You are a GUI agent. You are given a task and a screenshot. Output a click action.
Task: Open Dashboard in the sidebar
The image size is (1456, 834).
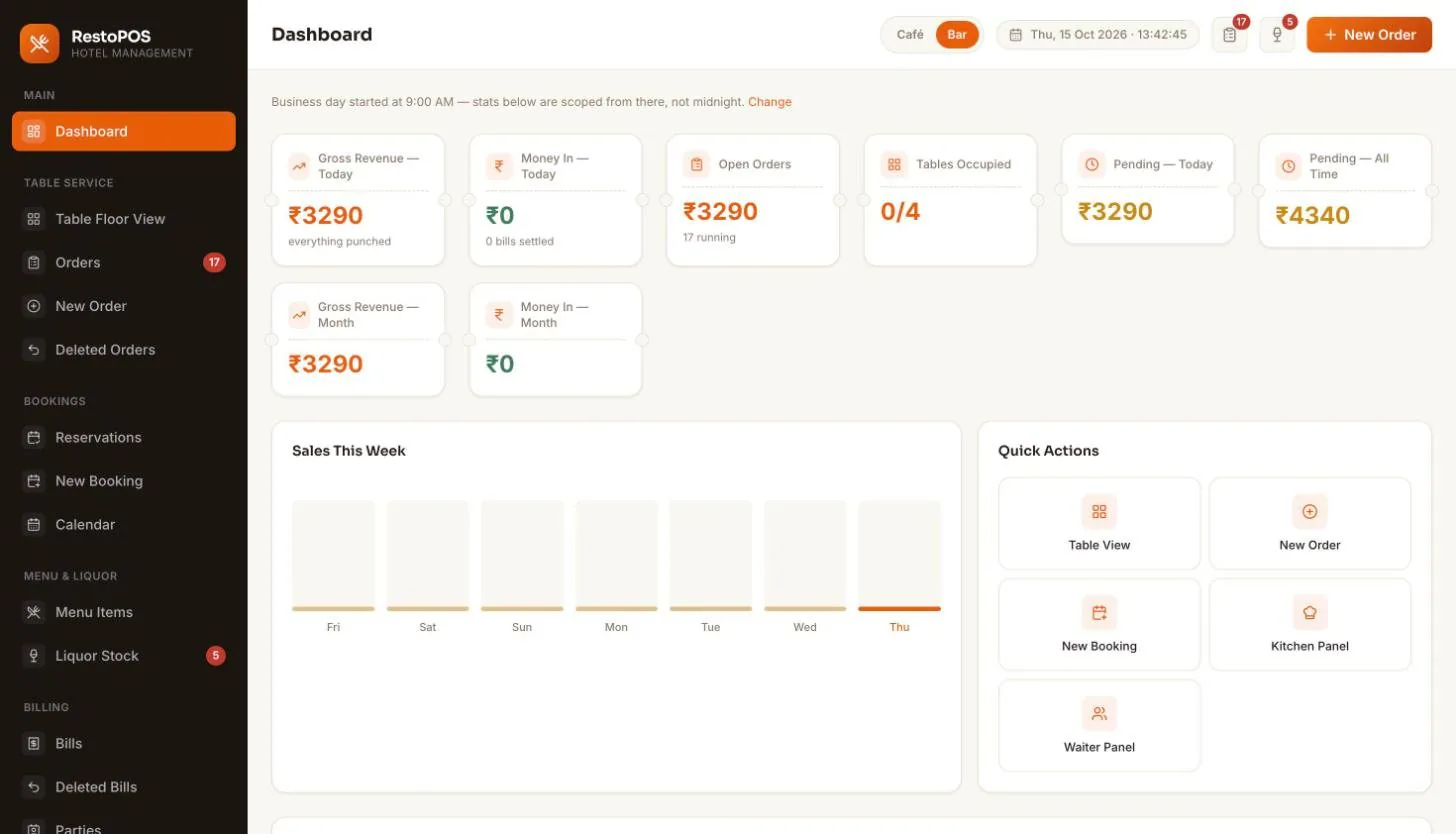(x=124, y=131)
